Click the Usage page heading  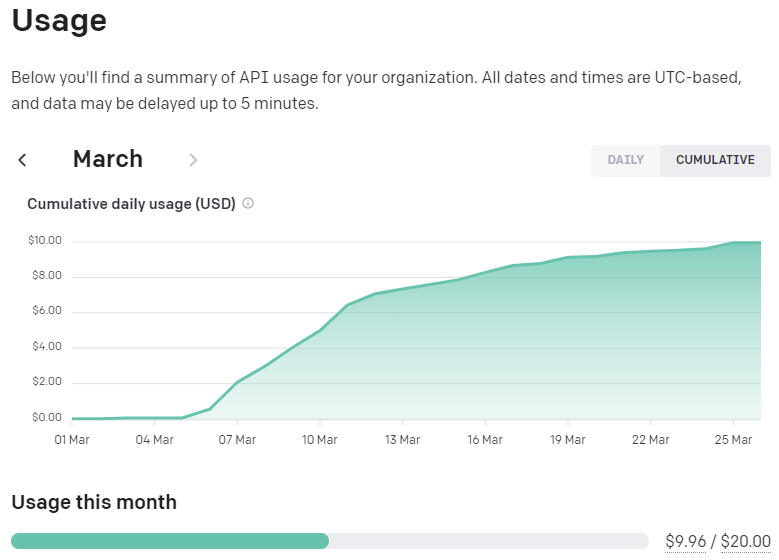59,21
